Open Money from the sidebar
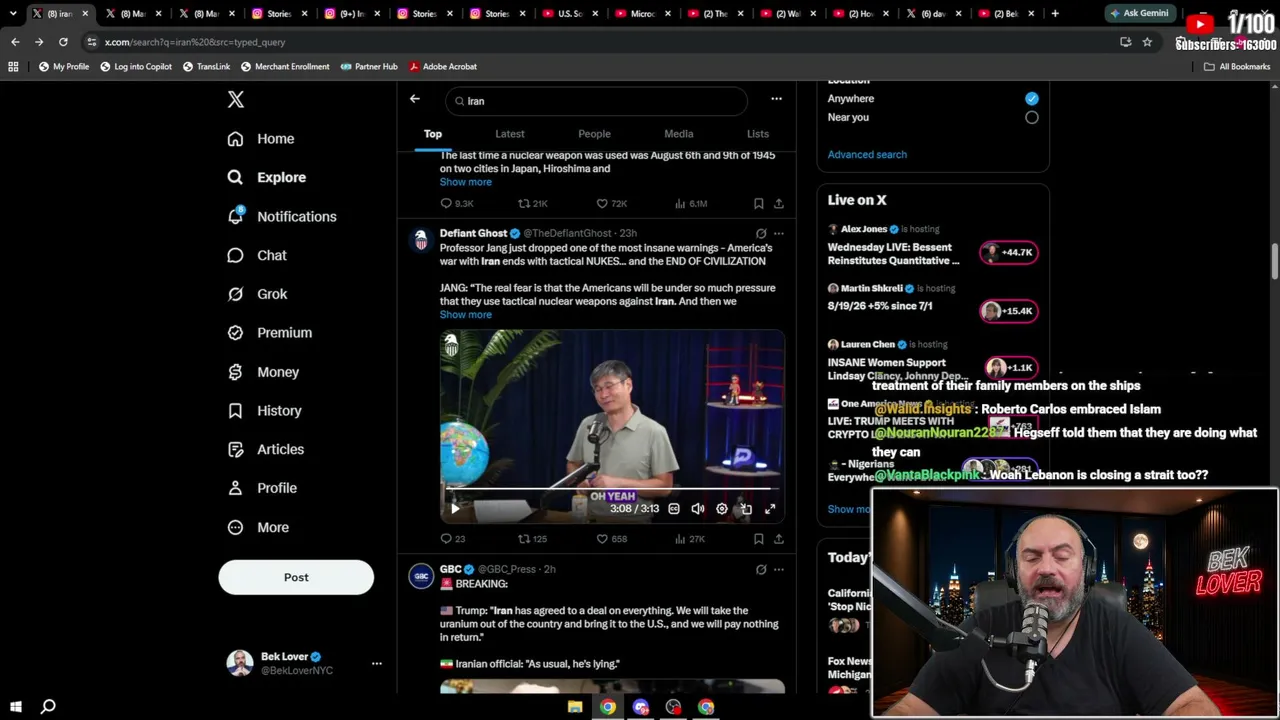This screenshot has width=1280, height=720. pos(264,372)
